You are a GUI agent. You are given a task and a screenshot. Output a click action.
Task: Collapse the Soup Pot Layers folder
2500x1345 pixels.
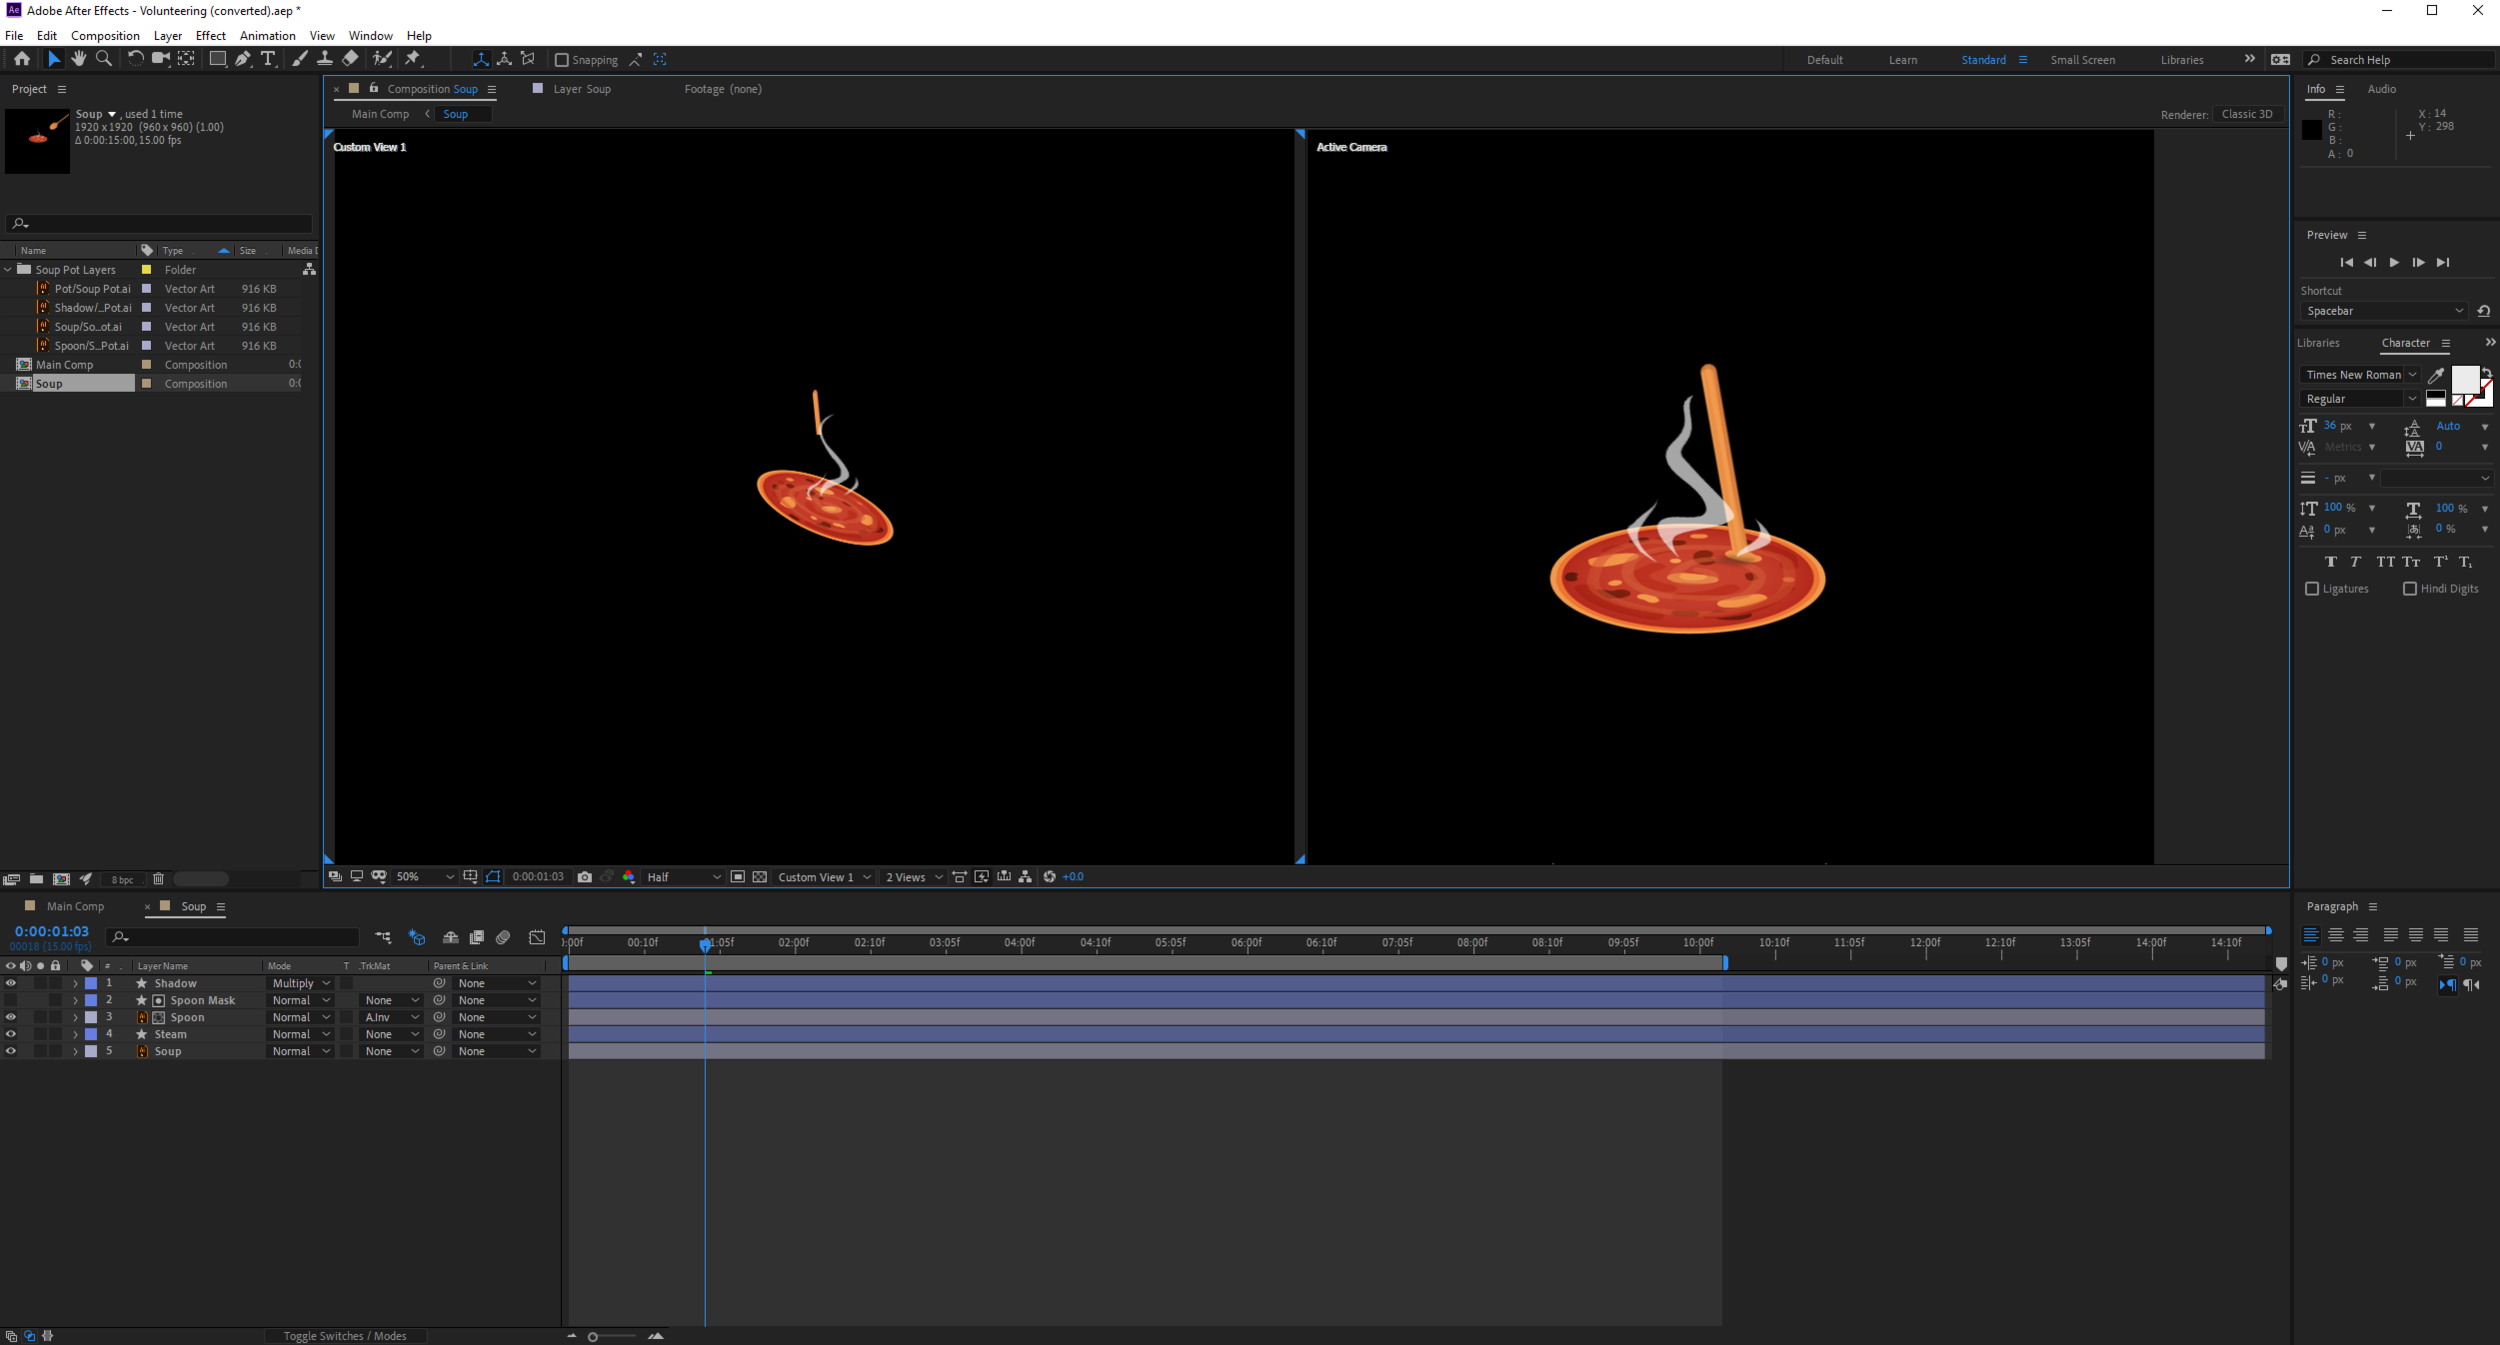[x=9, y=270]
